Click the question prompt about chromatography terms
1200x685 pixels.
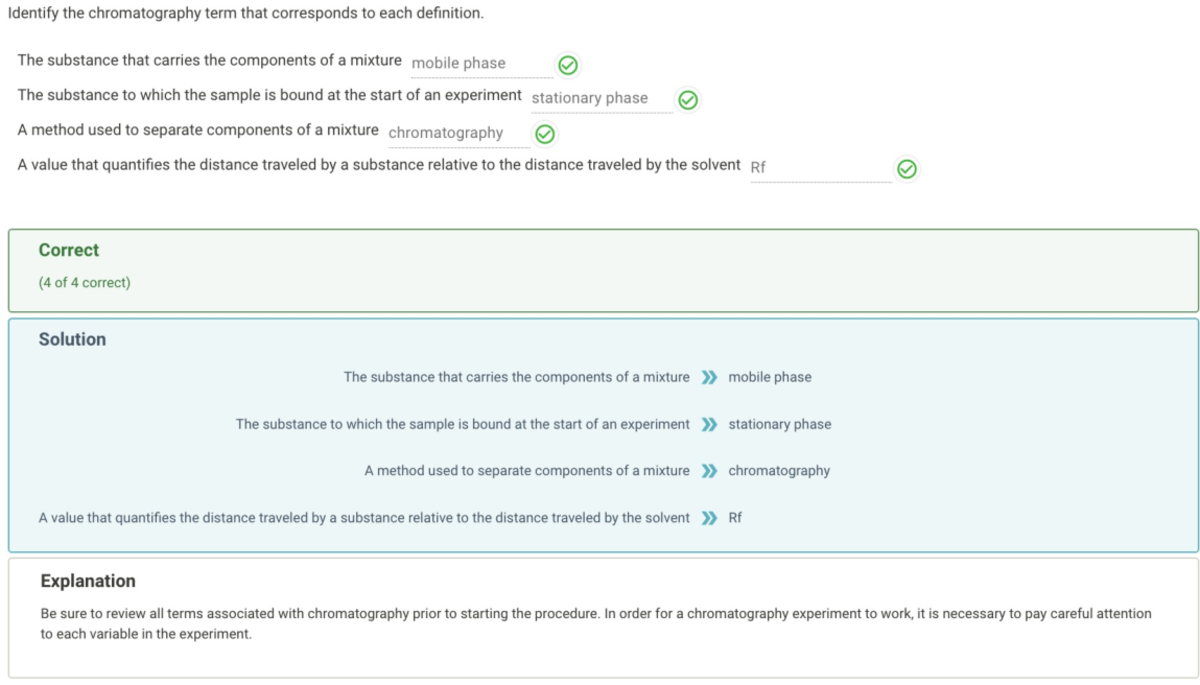tap(245, 14)
